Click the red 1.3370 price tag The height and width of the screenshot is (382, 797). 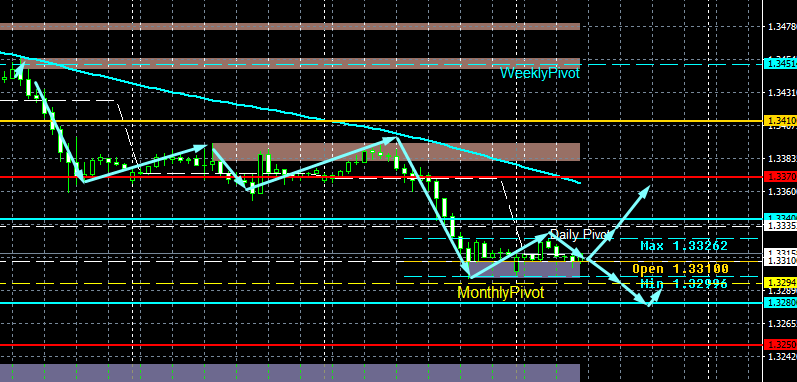pos(780,177)
